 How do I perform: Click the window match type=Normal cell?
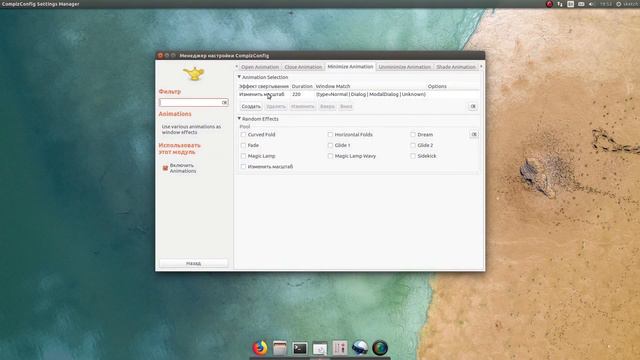pos(371,94)
